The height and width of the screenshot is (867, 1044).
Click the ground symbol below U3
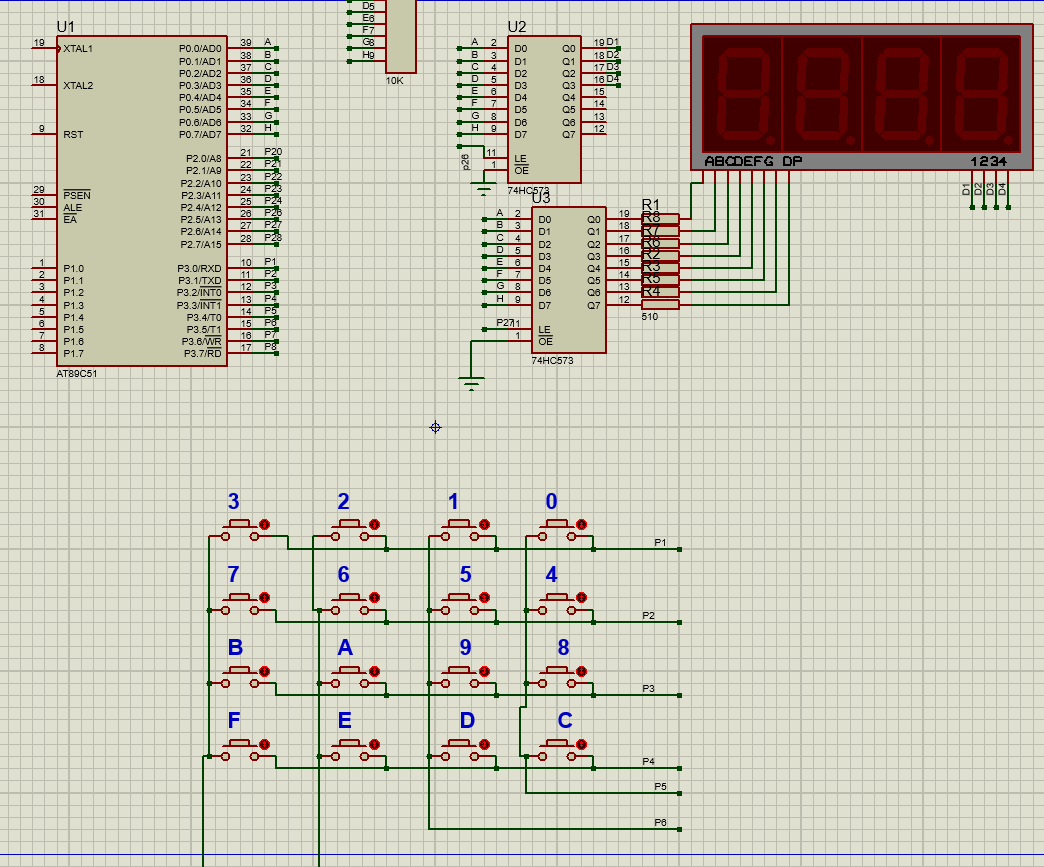[471, 384]
